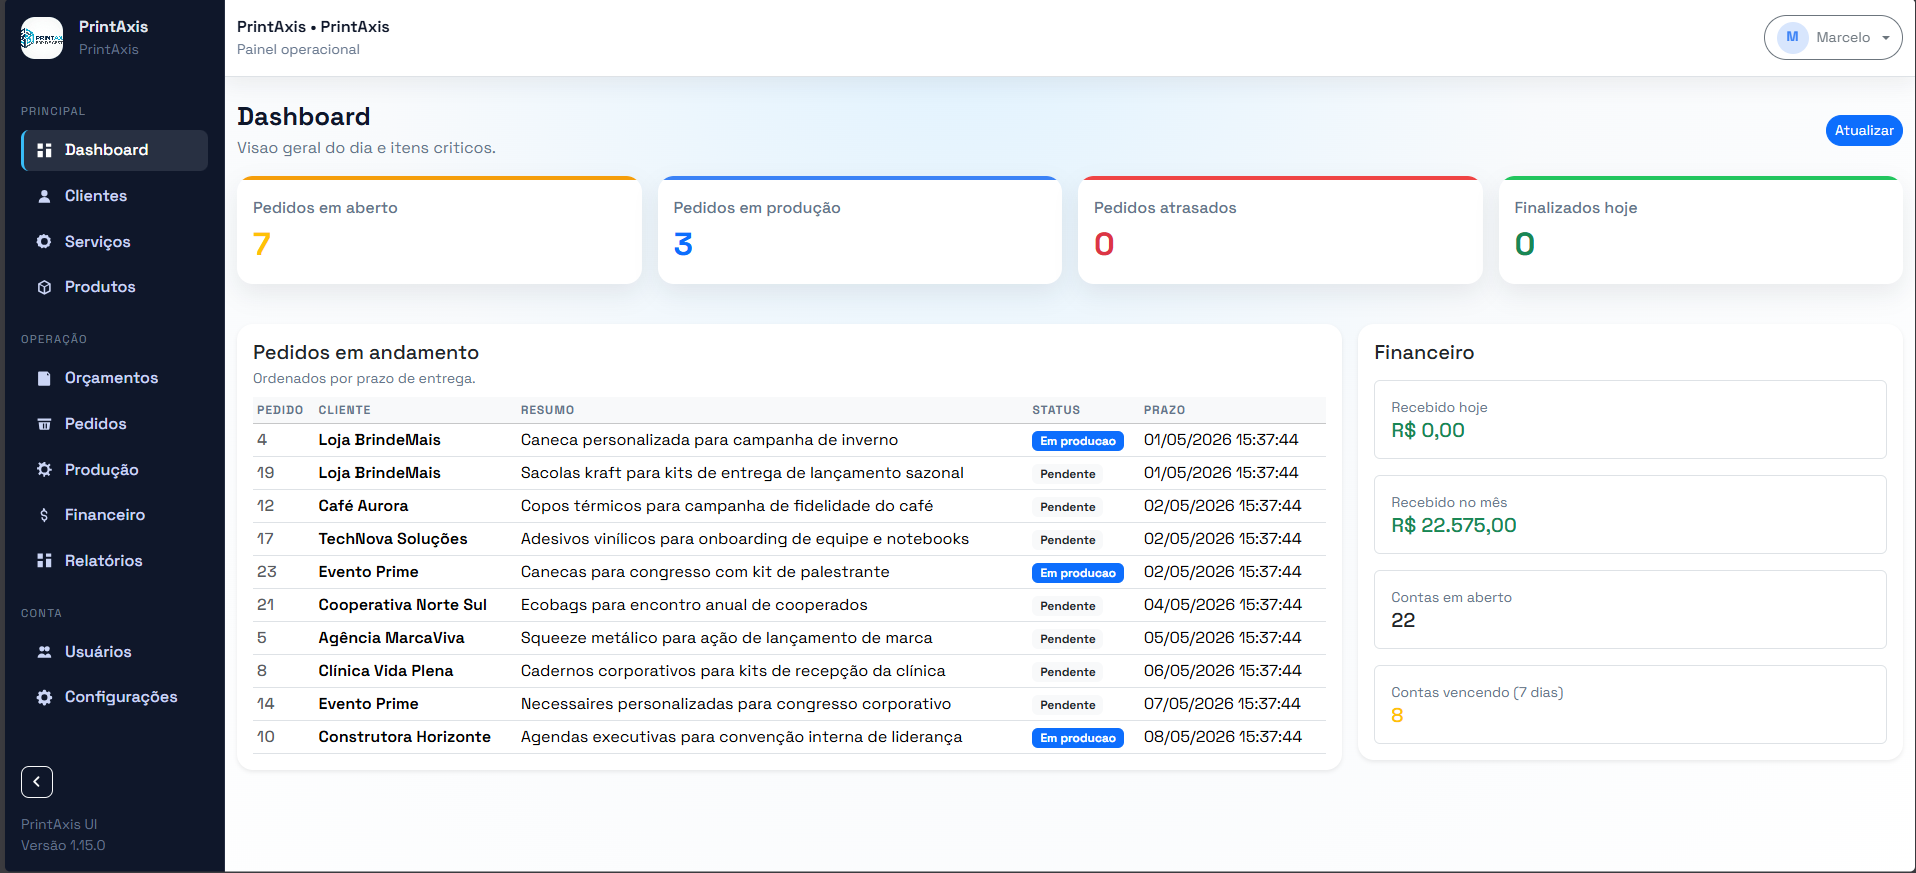Go to the Serviços page

pyautogui.click(x=114, y=242)
